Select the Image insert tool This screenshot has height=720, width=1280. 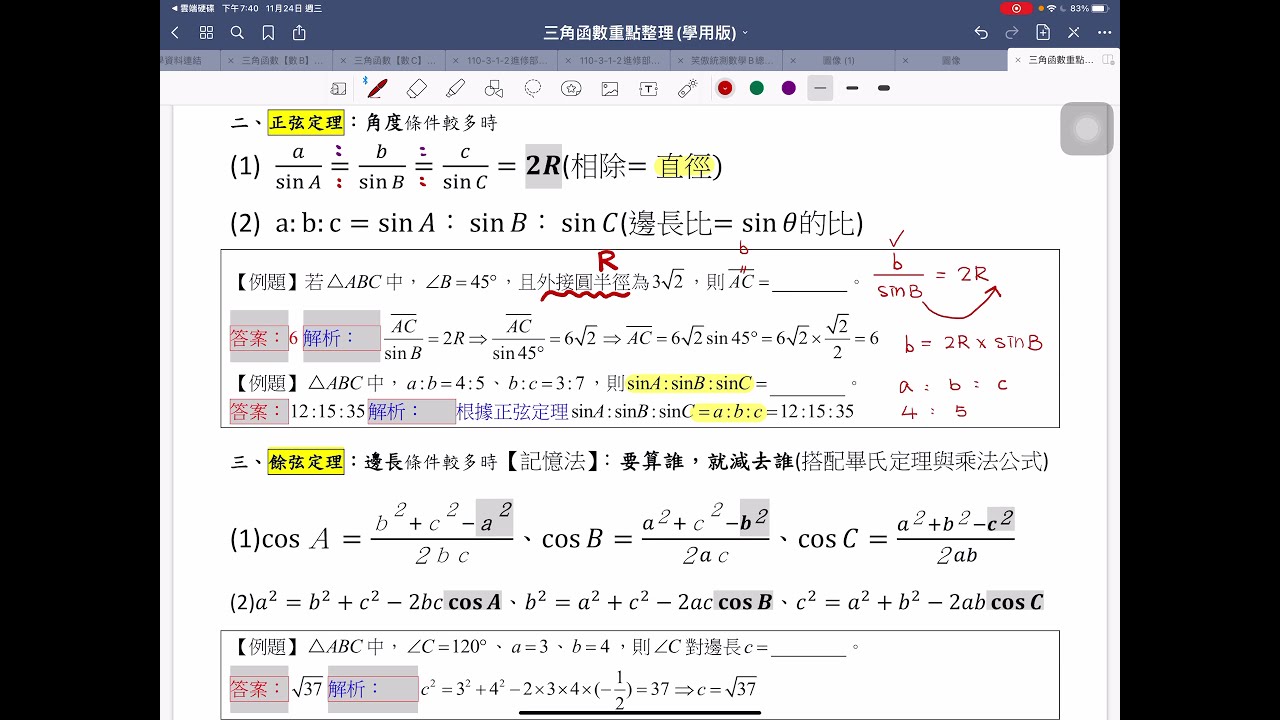610,88
